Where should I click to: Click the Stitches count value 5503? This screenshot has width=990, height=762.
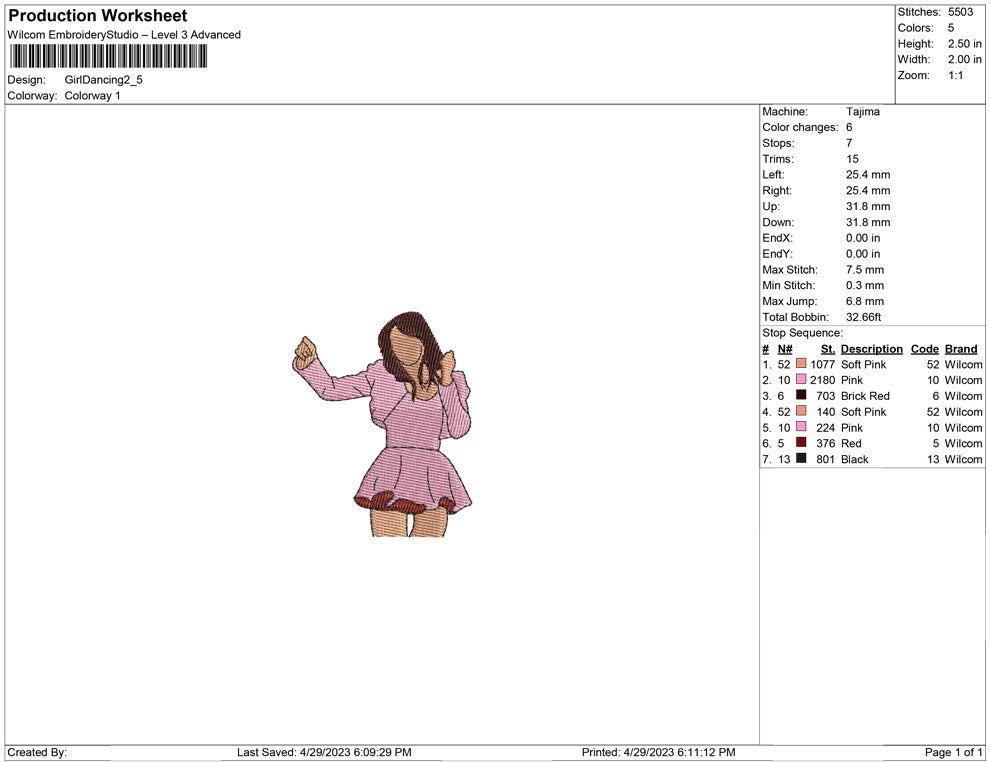click(959, 12)
